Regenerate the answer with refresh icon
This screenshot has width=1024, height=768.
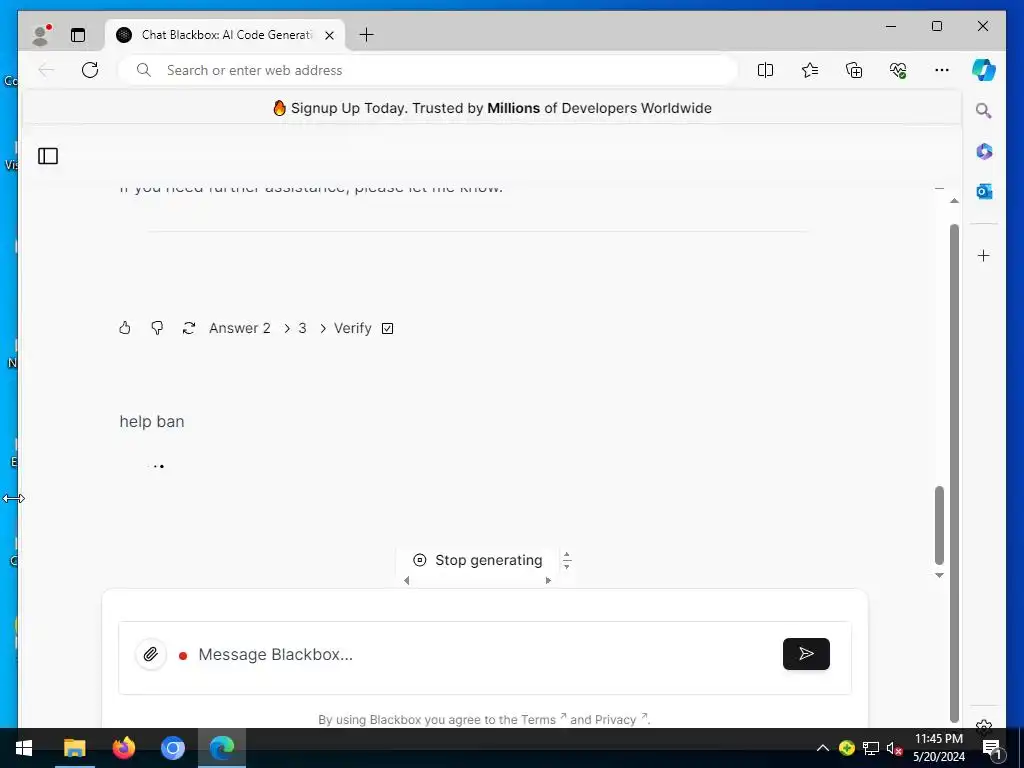click(189, 328)
